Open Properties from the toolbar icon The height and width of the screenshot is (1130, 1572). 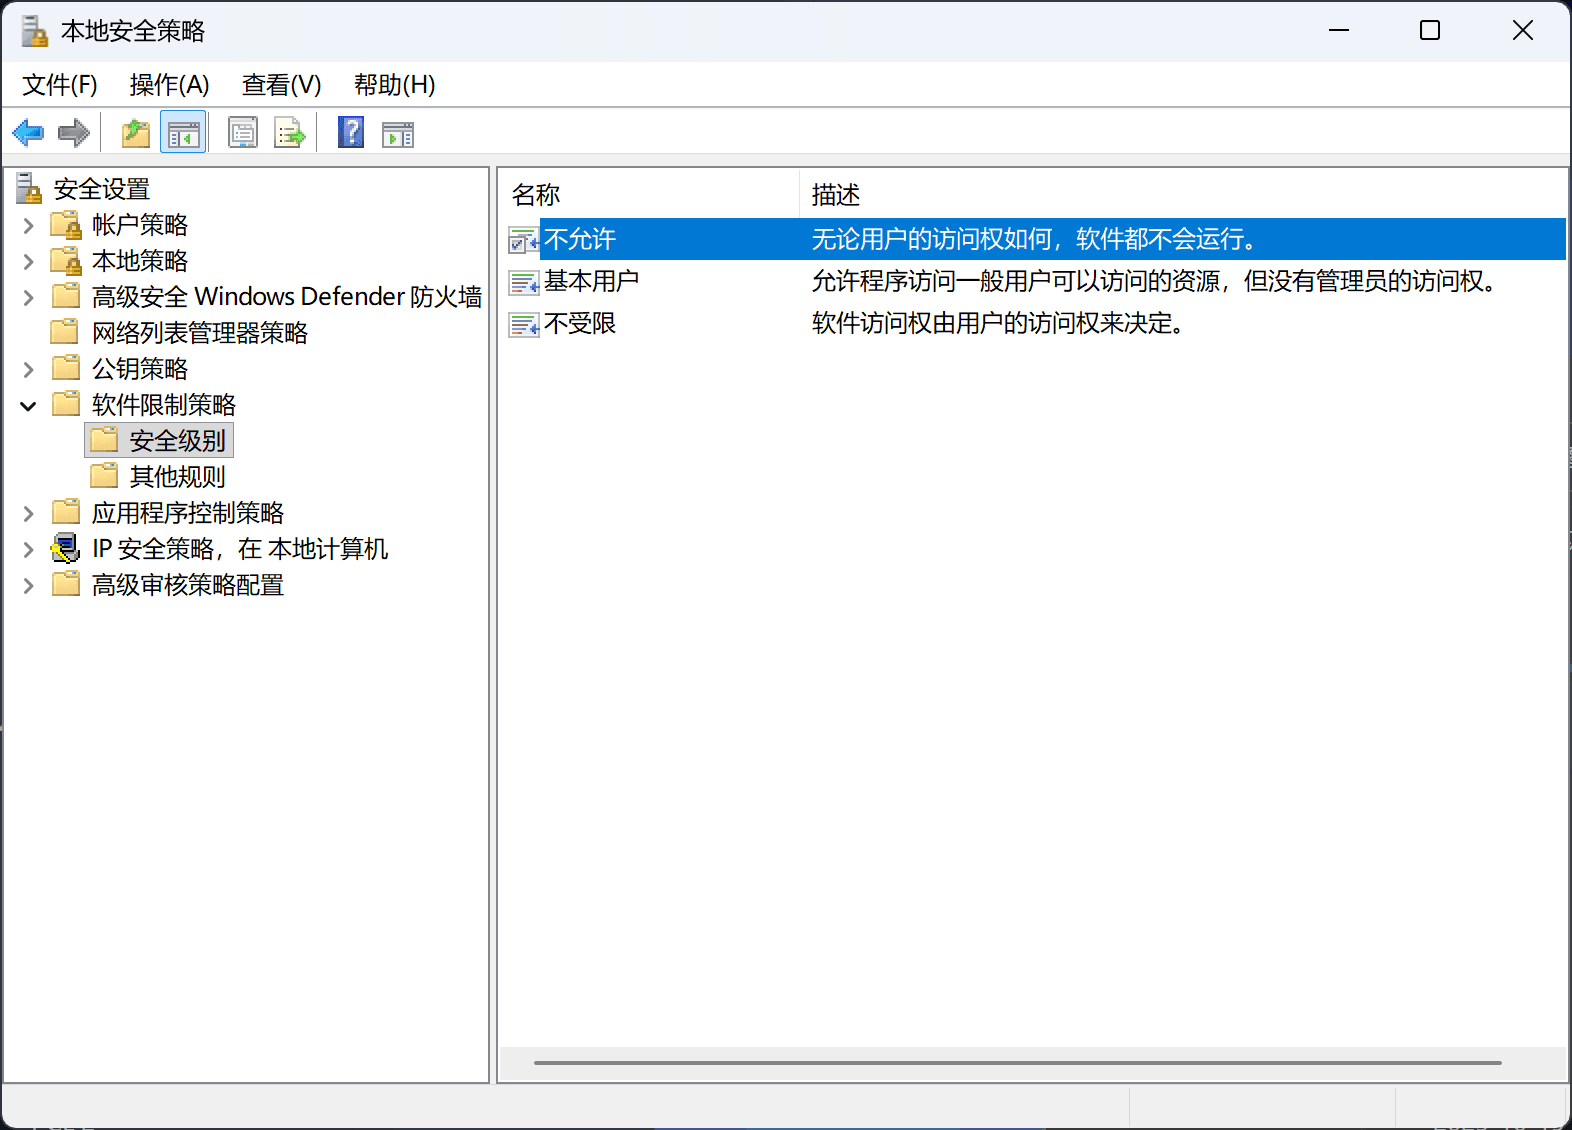(x=243, y=133)
